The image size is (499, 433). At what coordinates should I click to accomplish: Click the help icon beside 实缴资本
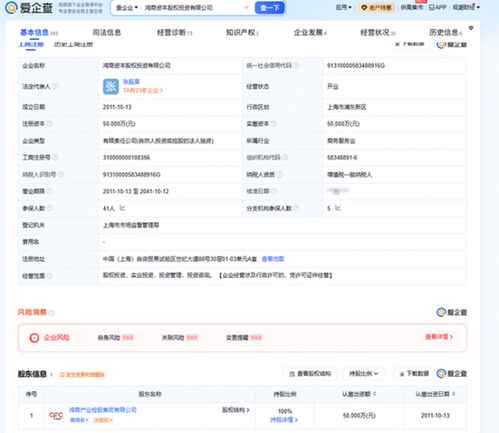274,124
